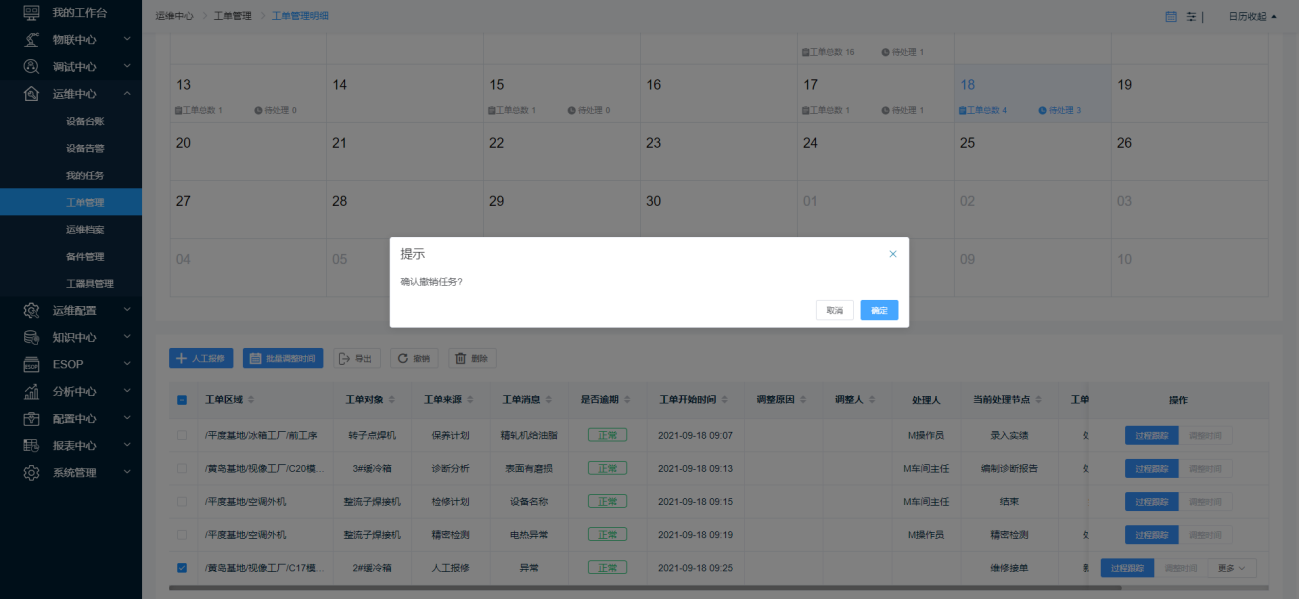Click 取消 in the prompt dialog
Viewport: 1299px width, 599px height.
(834, 311)
